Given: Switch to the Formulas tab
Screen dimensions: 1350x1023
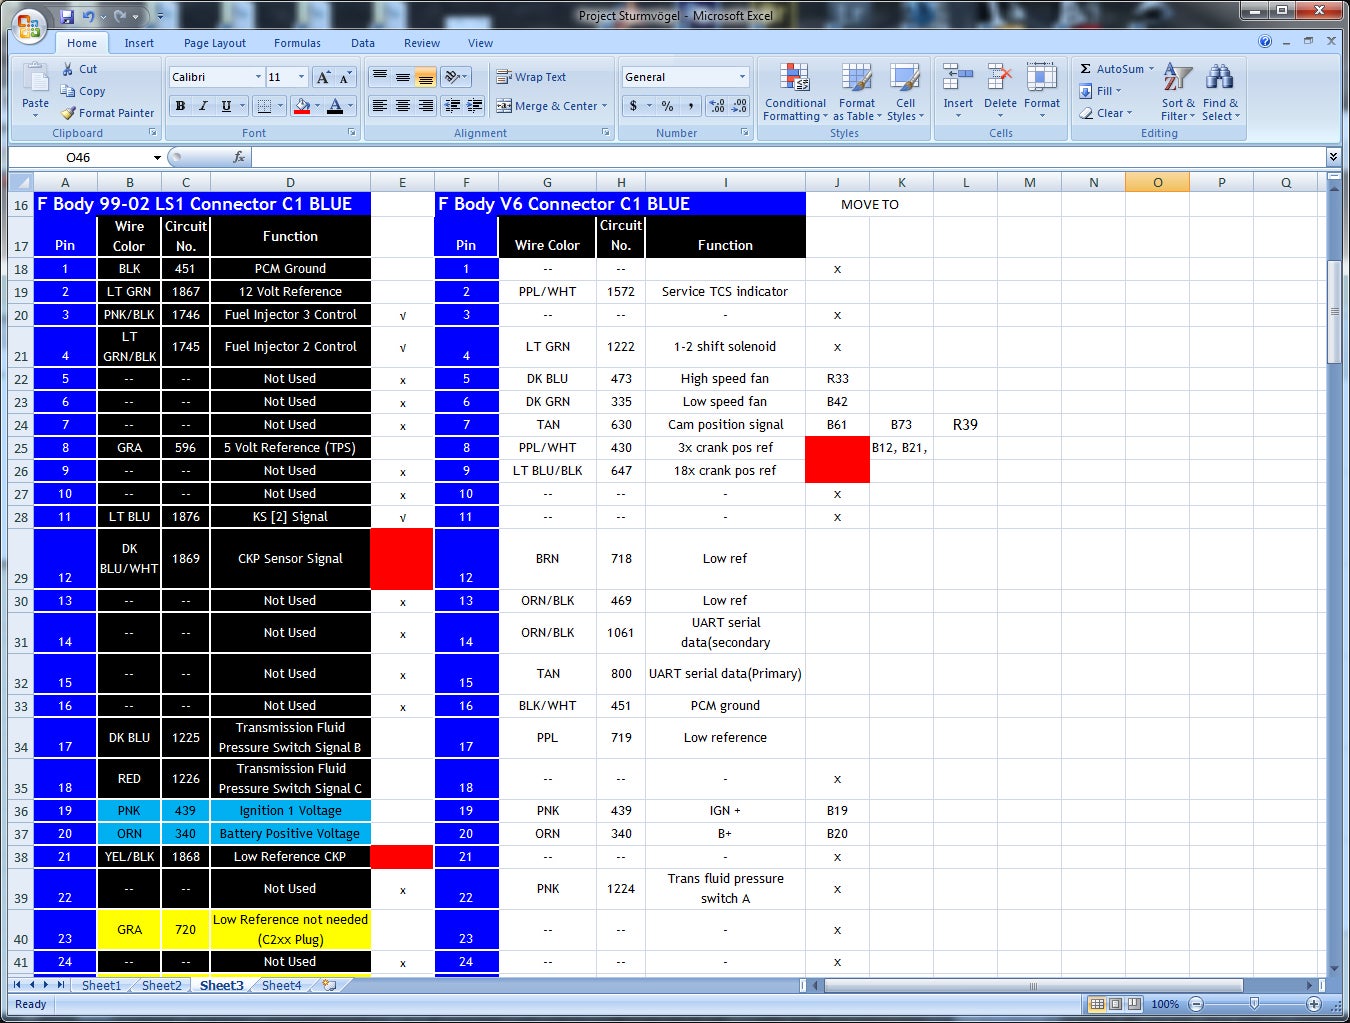Looking at the screenshot, I should [297, 43].
